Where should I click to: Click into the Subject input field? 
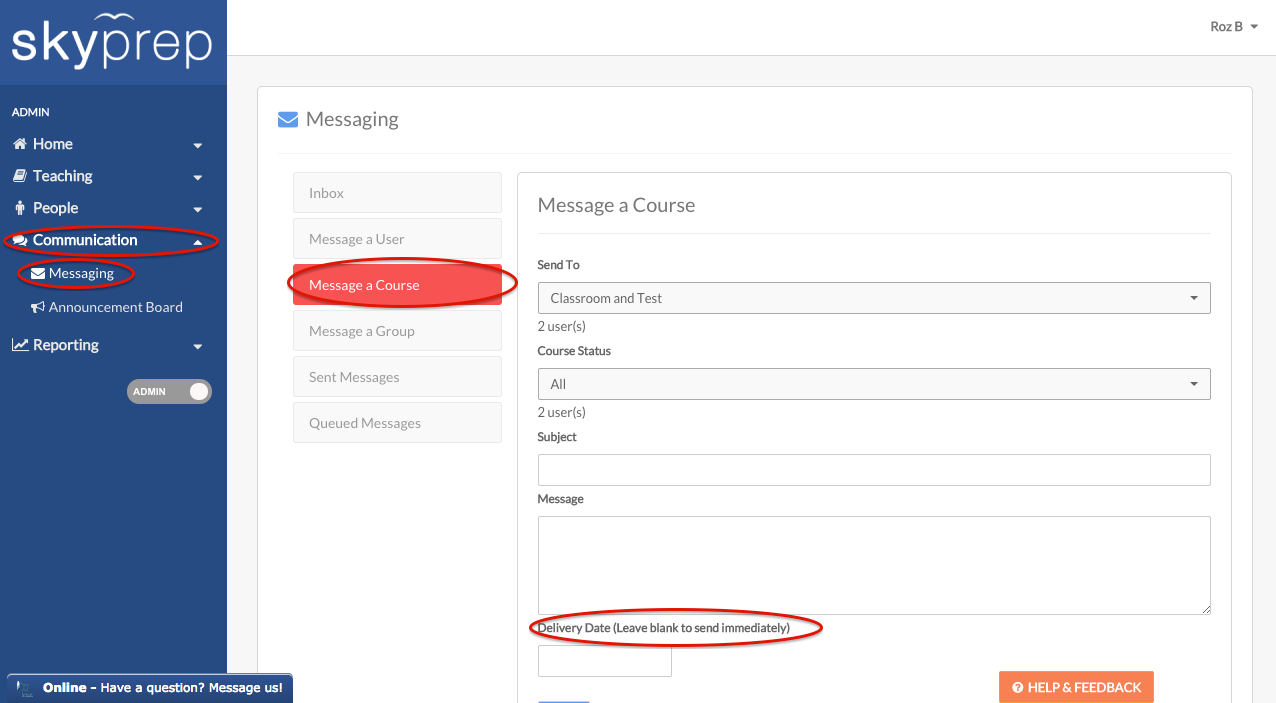(873, 470)
